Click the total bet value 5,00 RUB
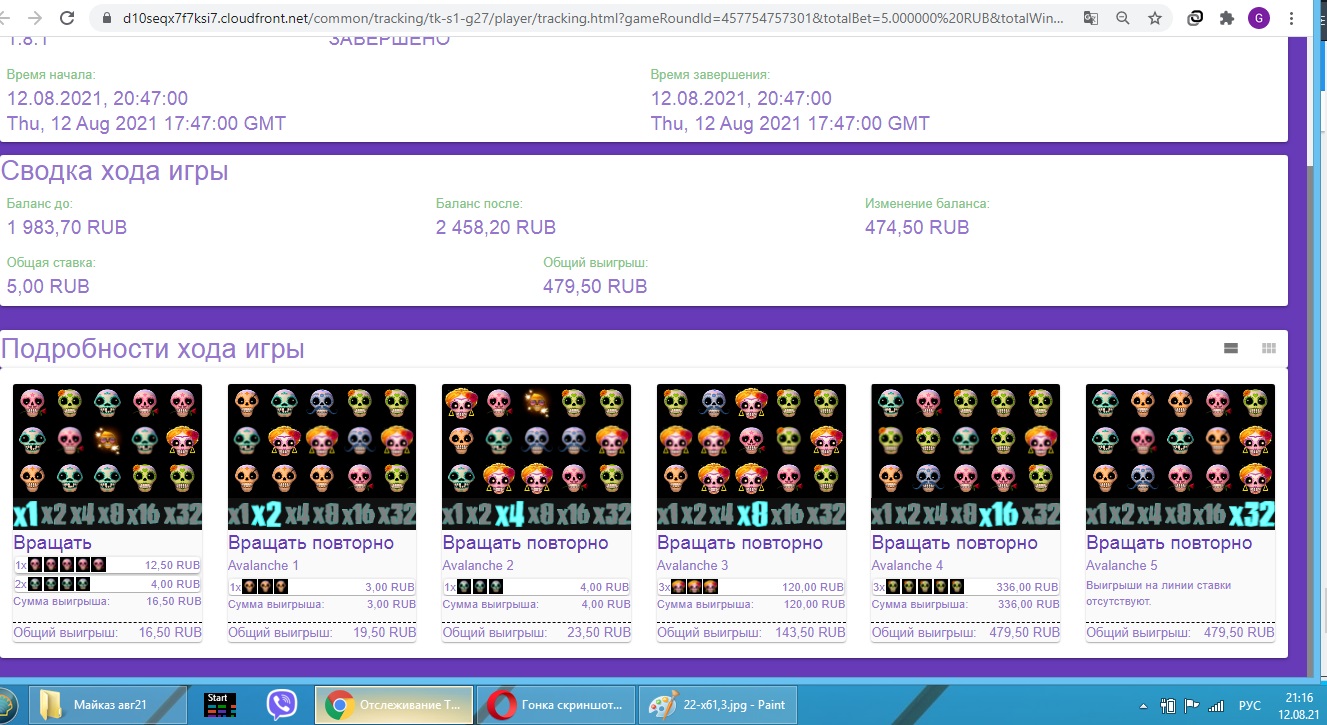The height and width of the screenshot is (725, 1327). click(x=48, y=286)
